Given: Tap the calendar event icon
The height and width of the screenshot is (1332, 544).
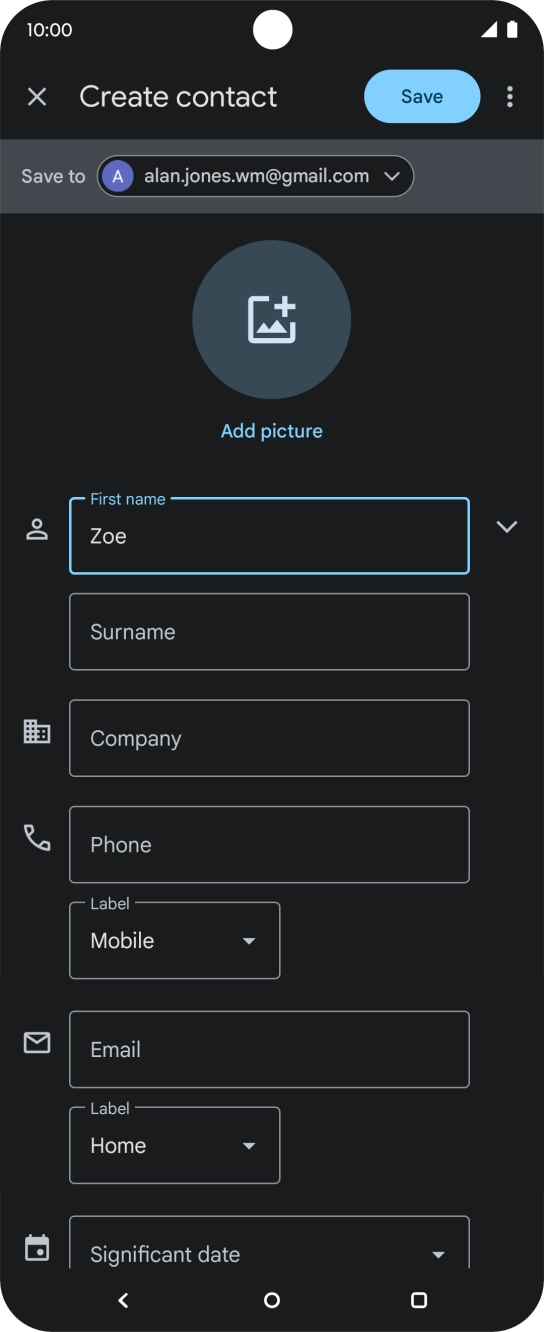Looking at the screenshot, I should tap(37, 1248).
